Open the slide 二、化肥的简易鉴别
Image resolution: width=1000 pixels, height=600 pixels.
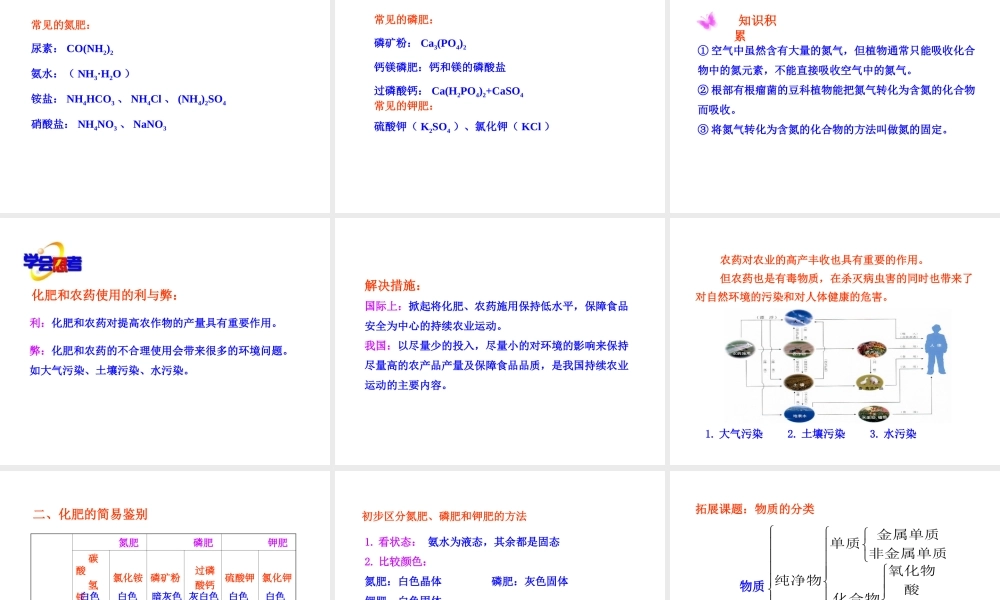click(x=165, y=536)
